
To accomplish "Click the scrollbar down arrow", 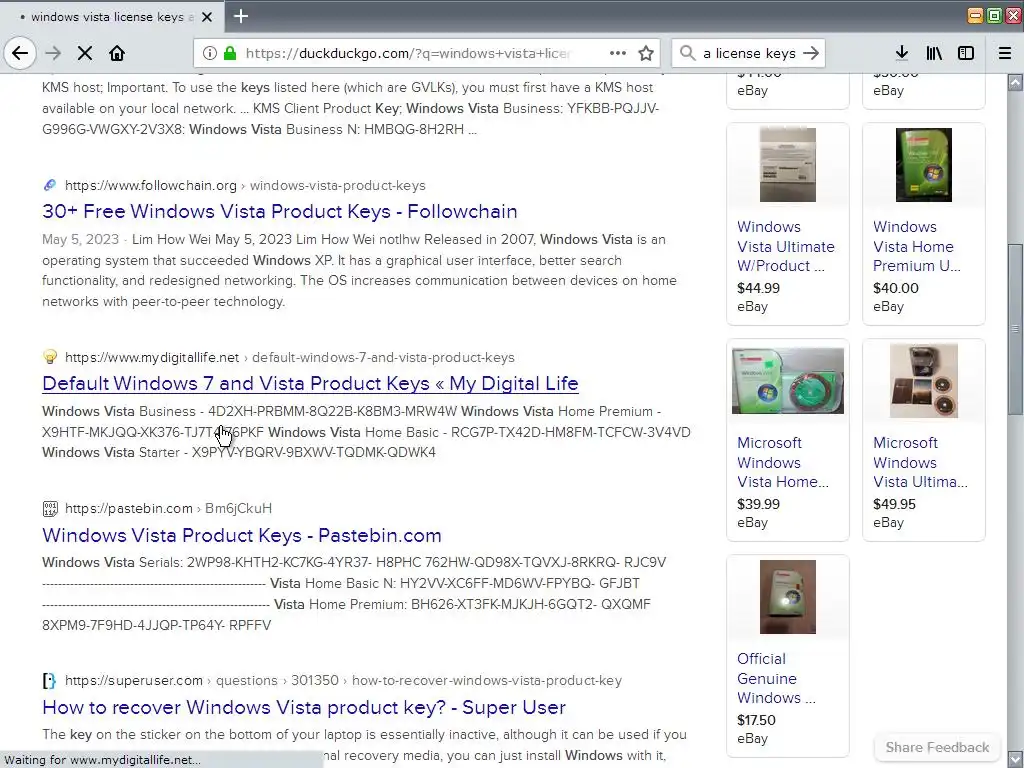I will point(1015,760).
